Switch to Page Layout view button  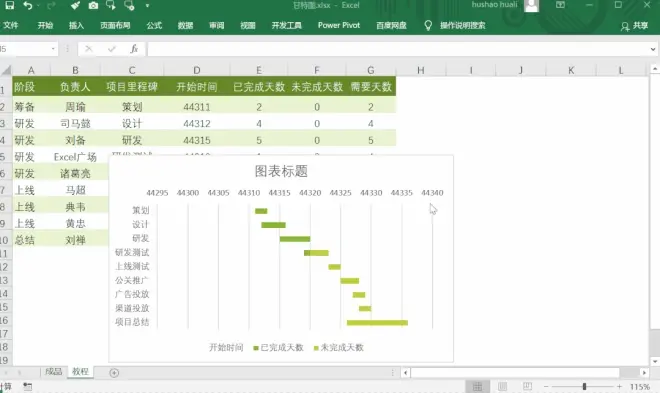[502, 386]
